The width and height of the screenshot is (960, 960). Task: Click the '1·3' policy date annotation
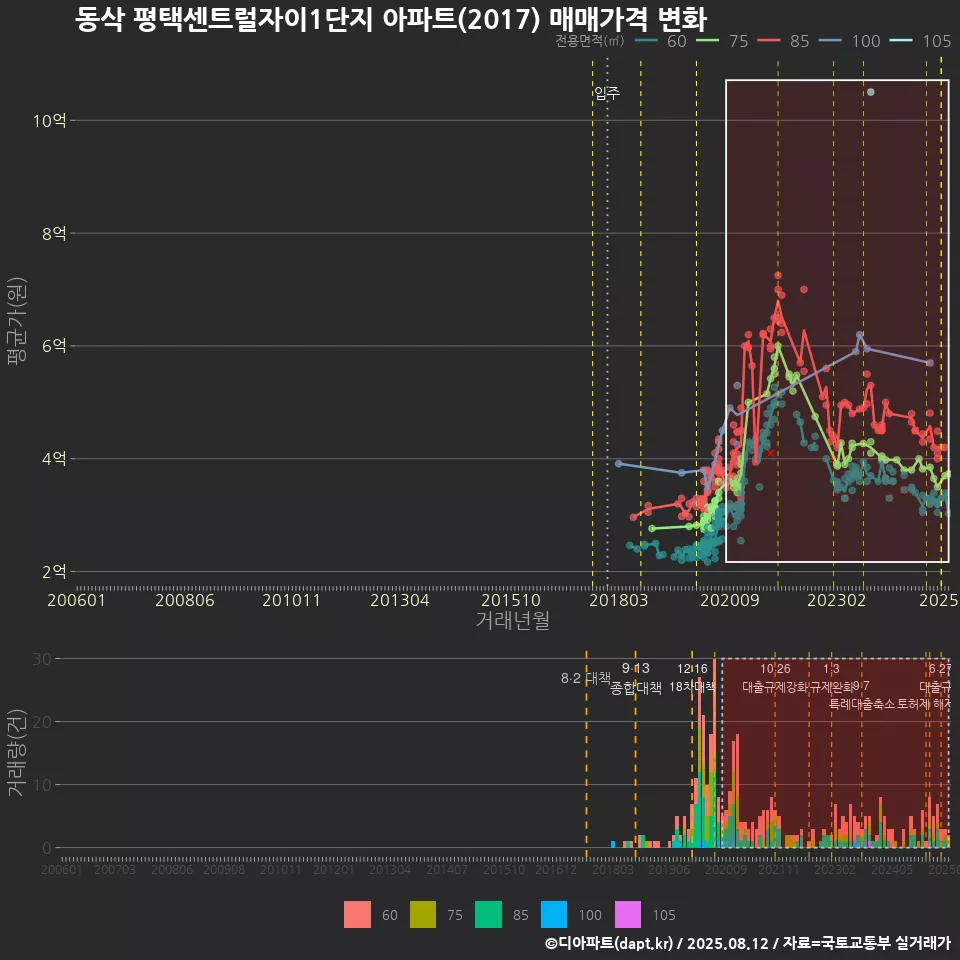(831, 669)
